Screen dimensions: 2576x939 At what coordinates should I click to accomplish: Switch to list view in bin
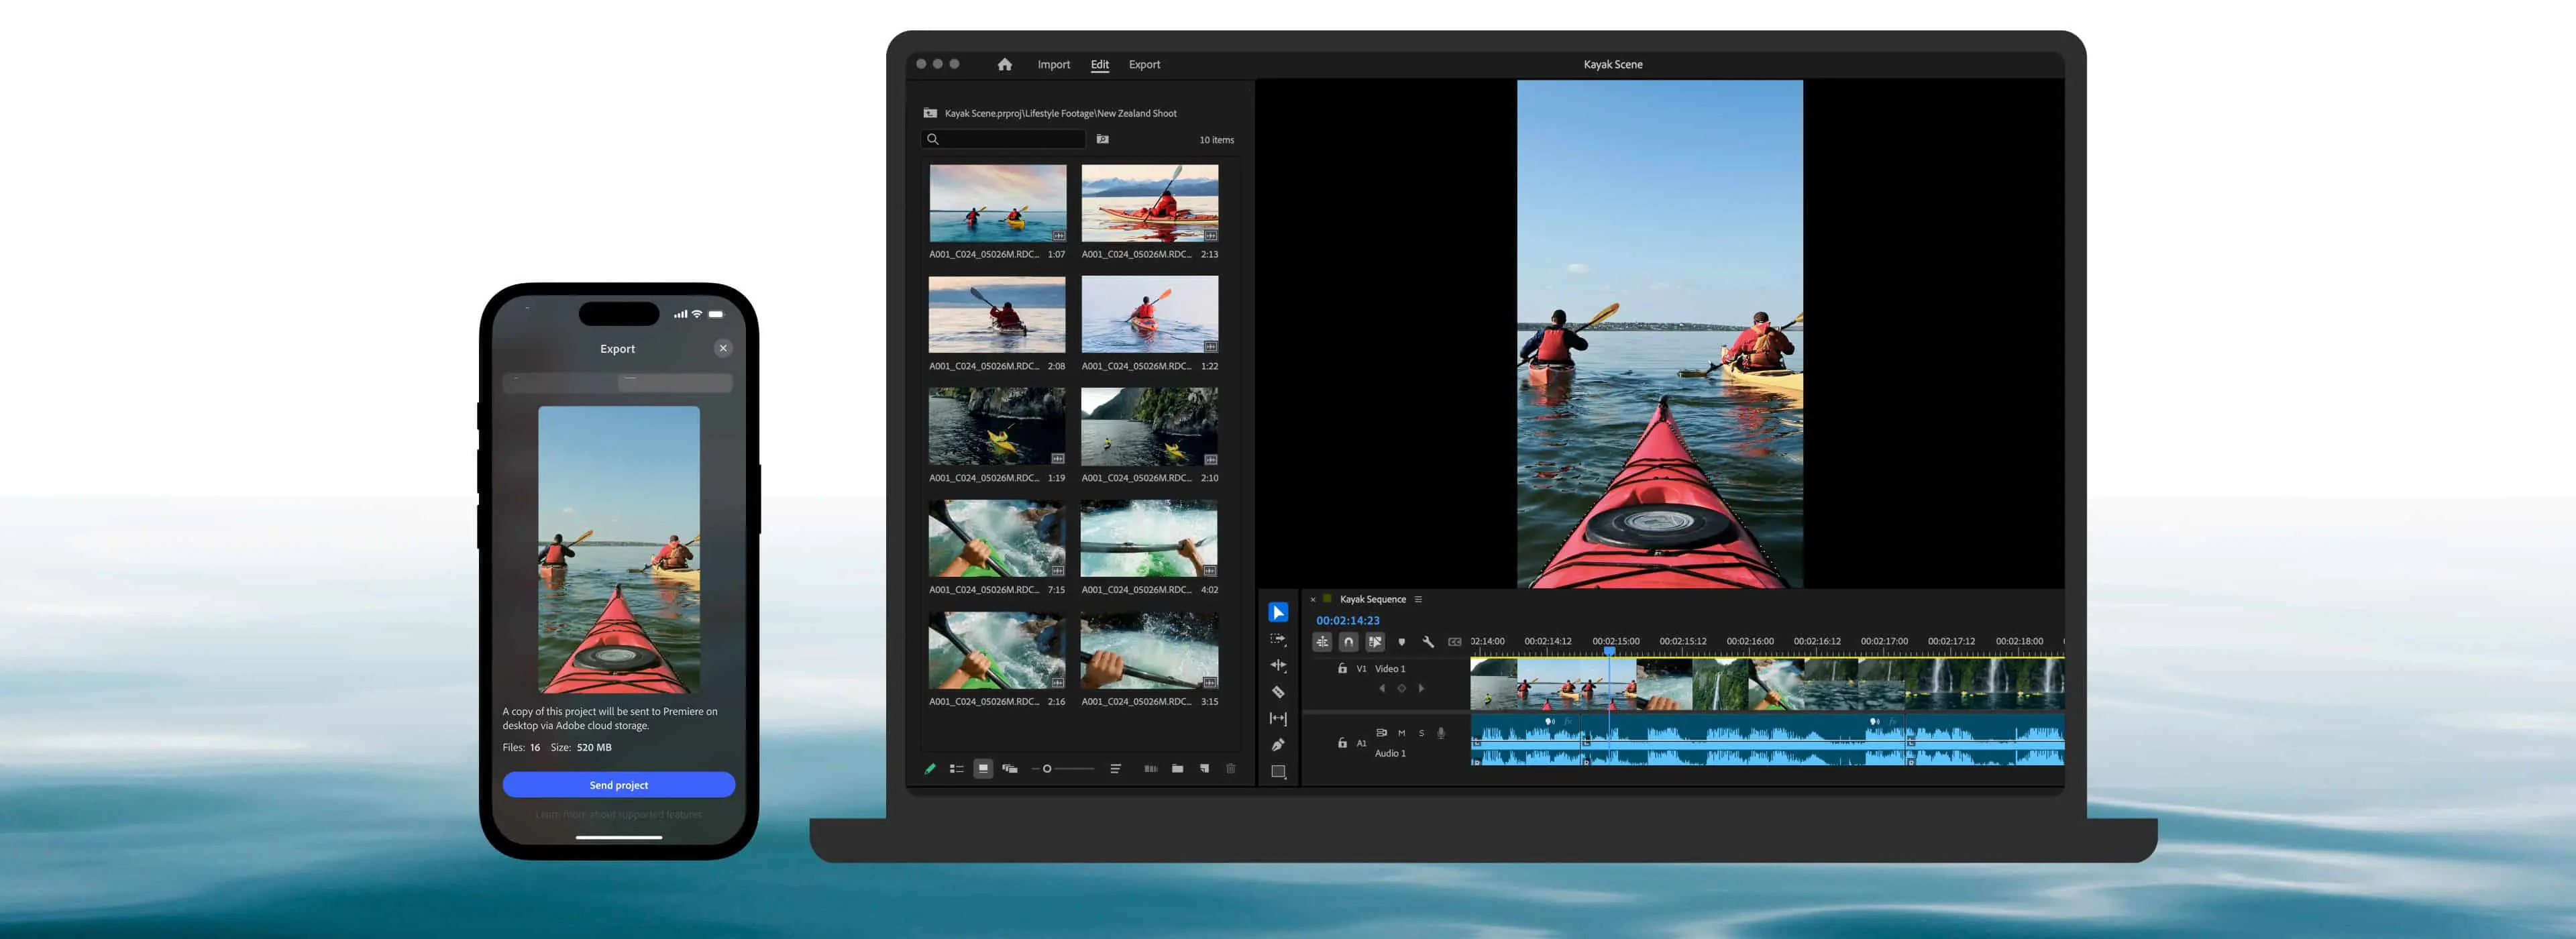956,769
